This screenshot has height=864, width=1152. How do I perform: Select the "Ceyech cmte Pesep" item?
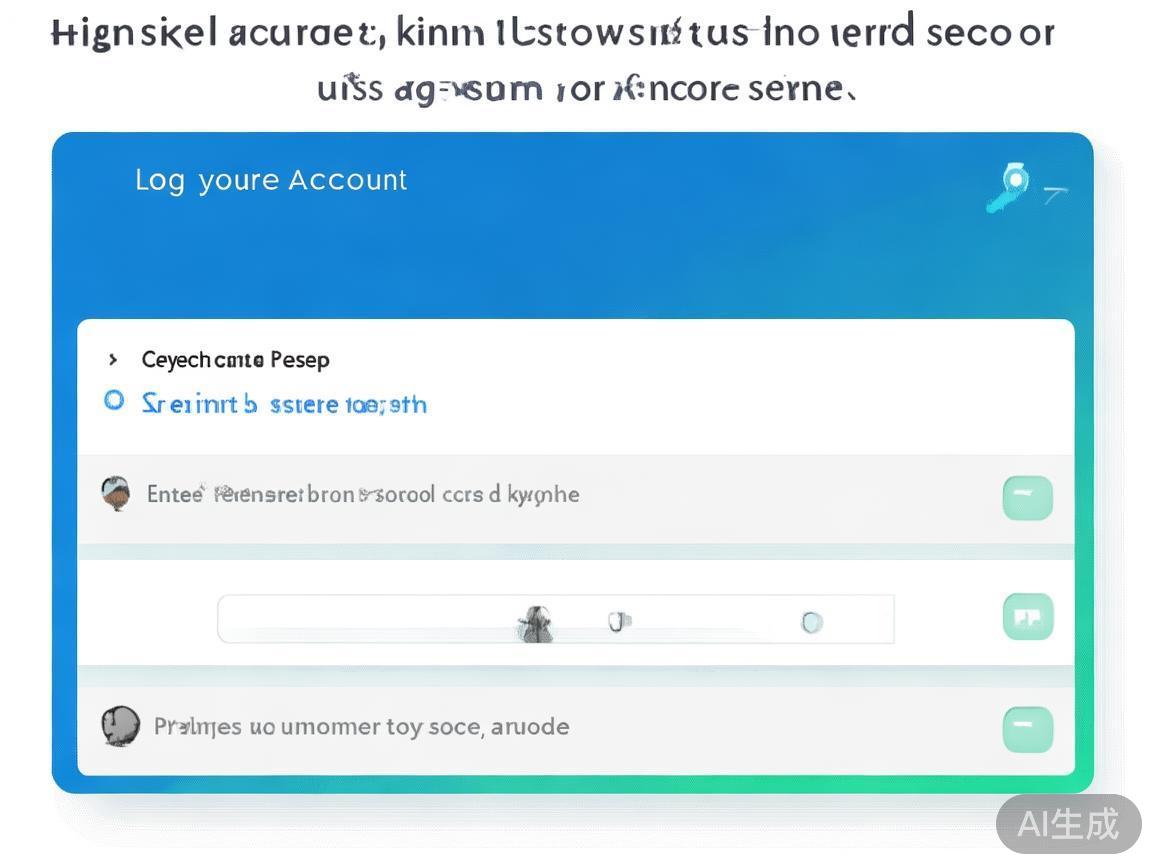(x=235, y=359)
